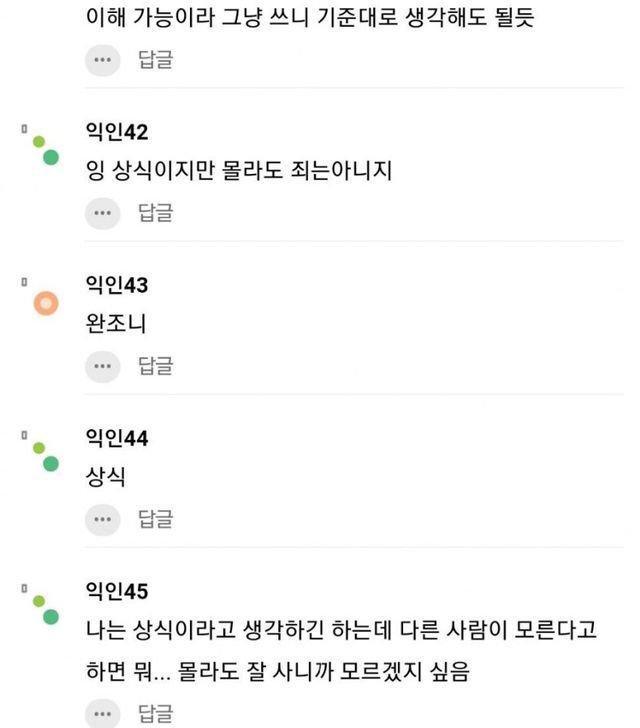
Task: Click 익인44's green dots avatar
Action: (45, 456)
